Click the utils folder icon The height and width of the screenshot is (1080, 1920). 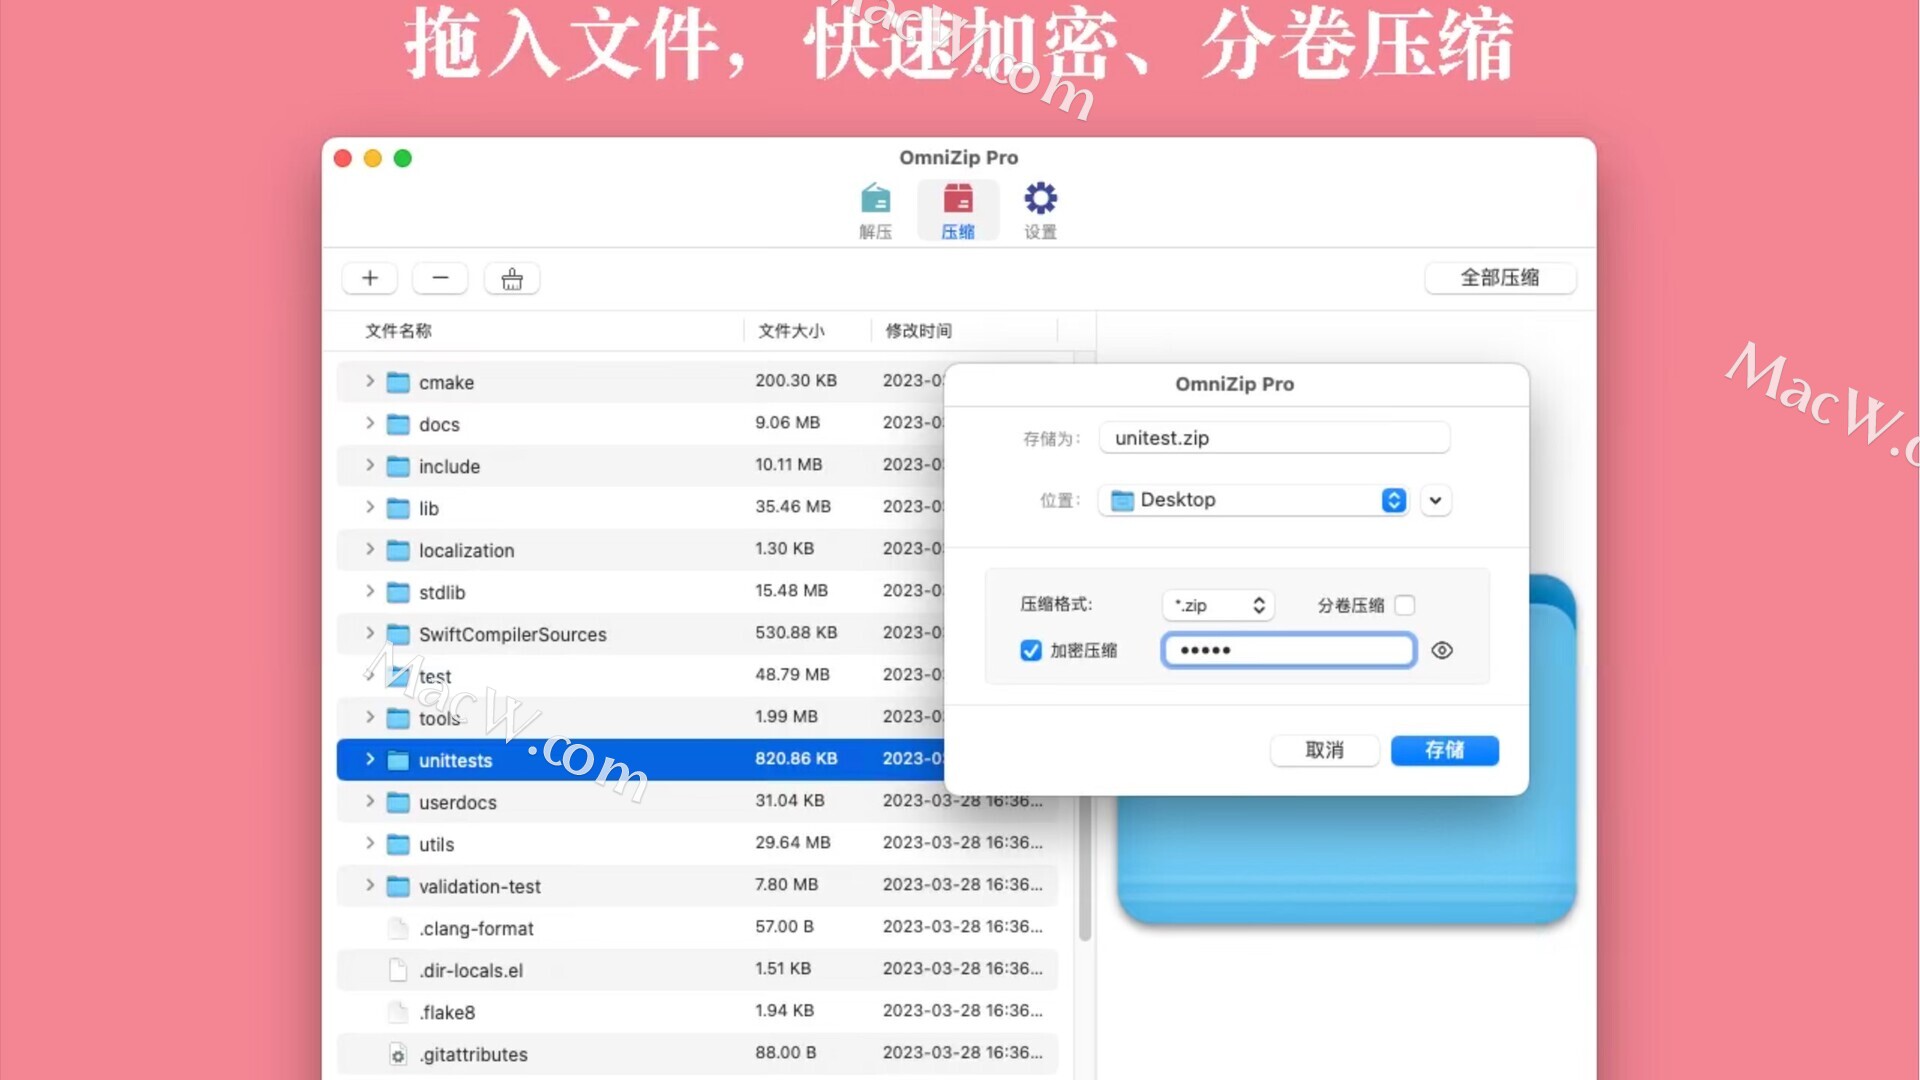tap(398, 844)
